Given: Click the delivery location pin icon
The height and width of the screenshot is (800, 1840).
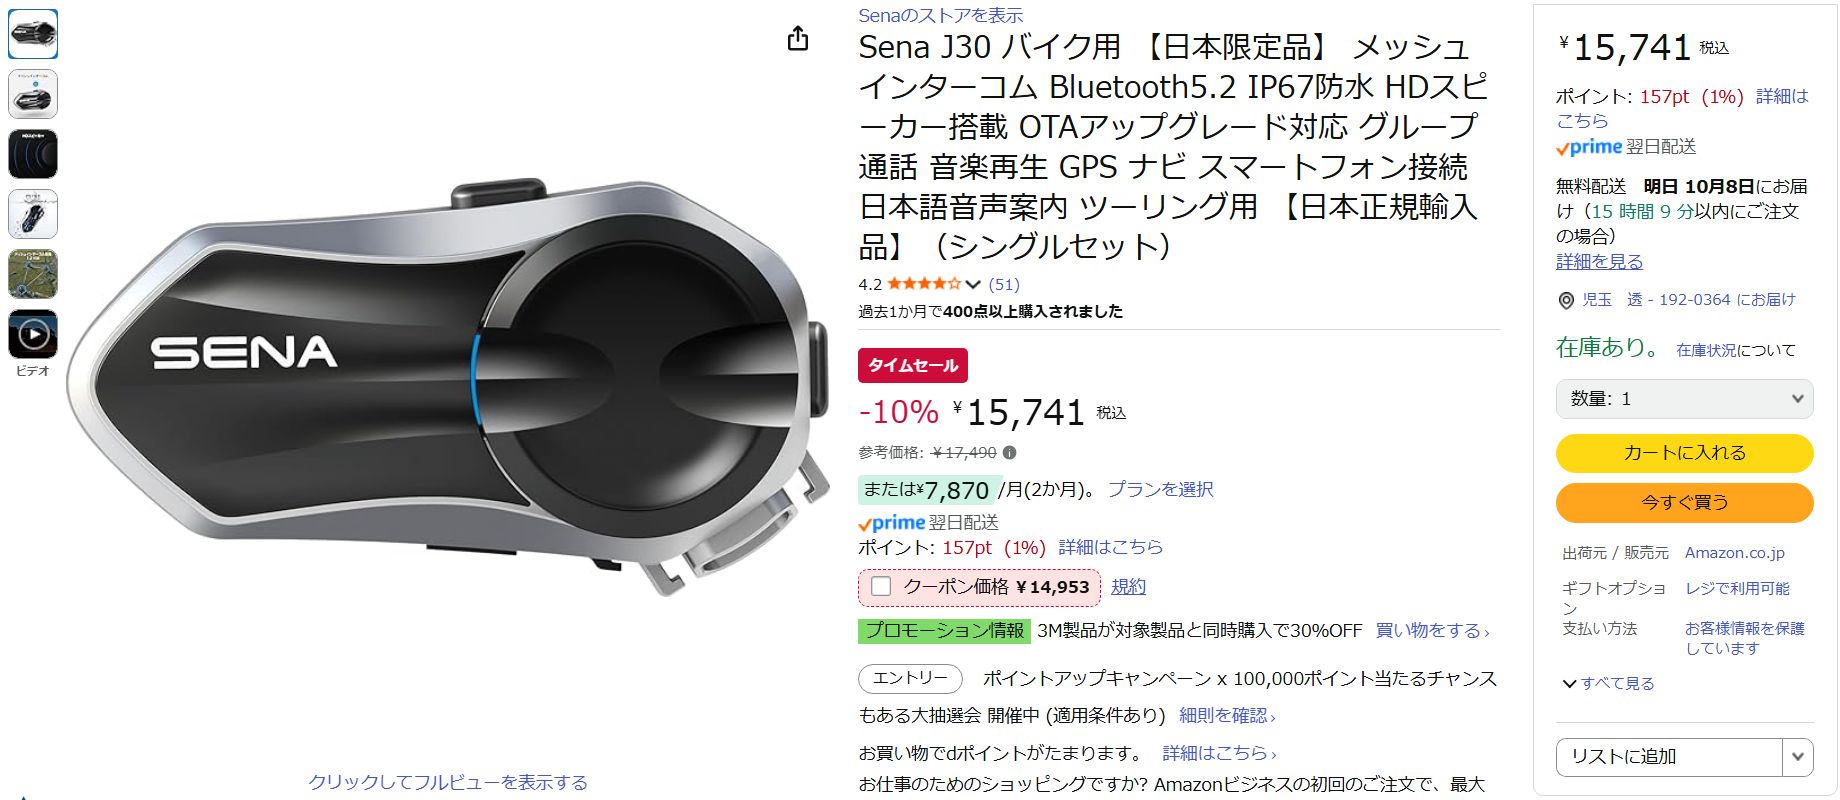Looking at the screenshot, I should [1566, 300].
